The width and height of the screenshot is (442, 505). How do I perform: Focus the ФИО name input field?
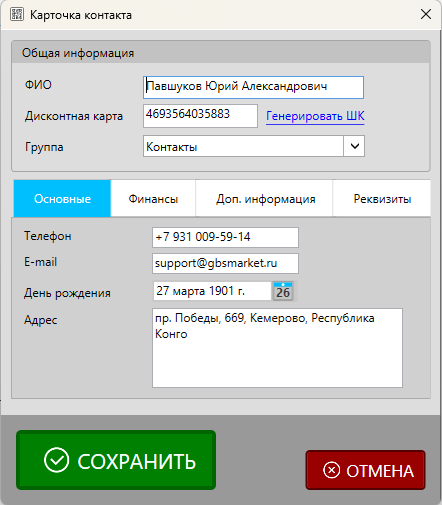click(253, 87)
